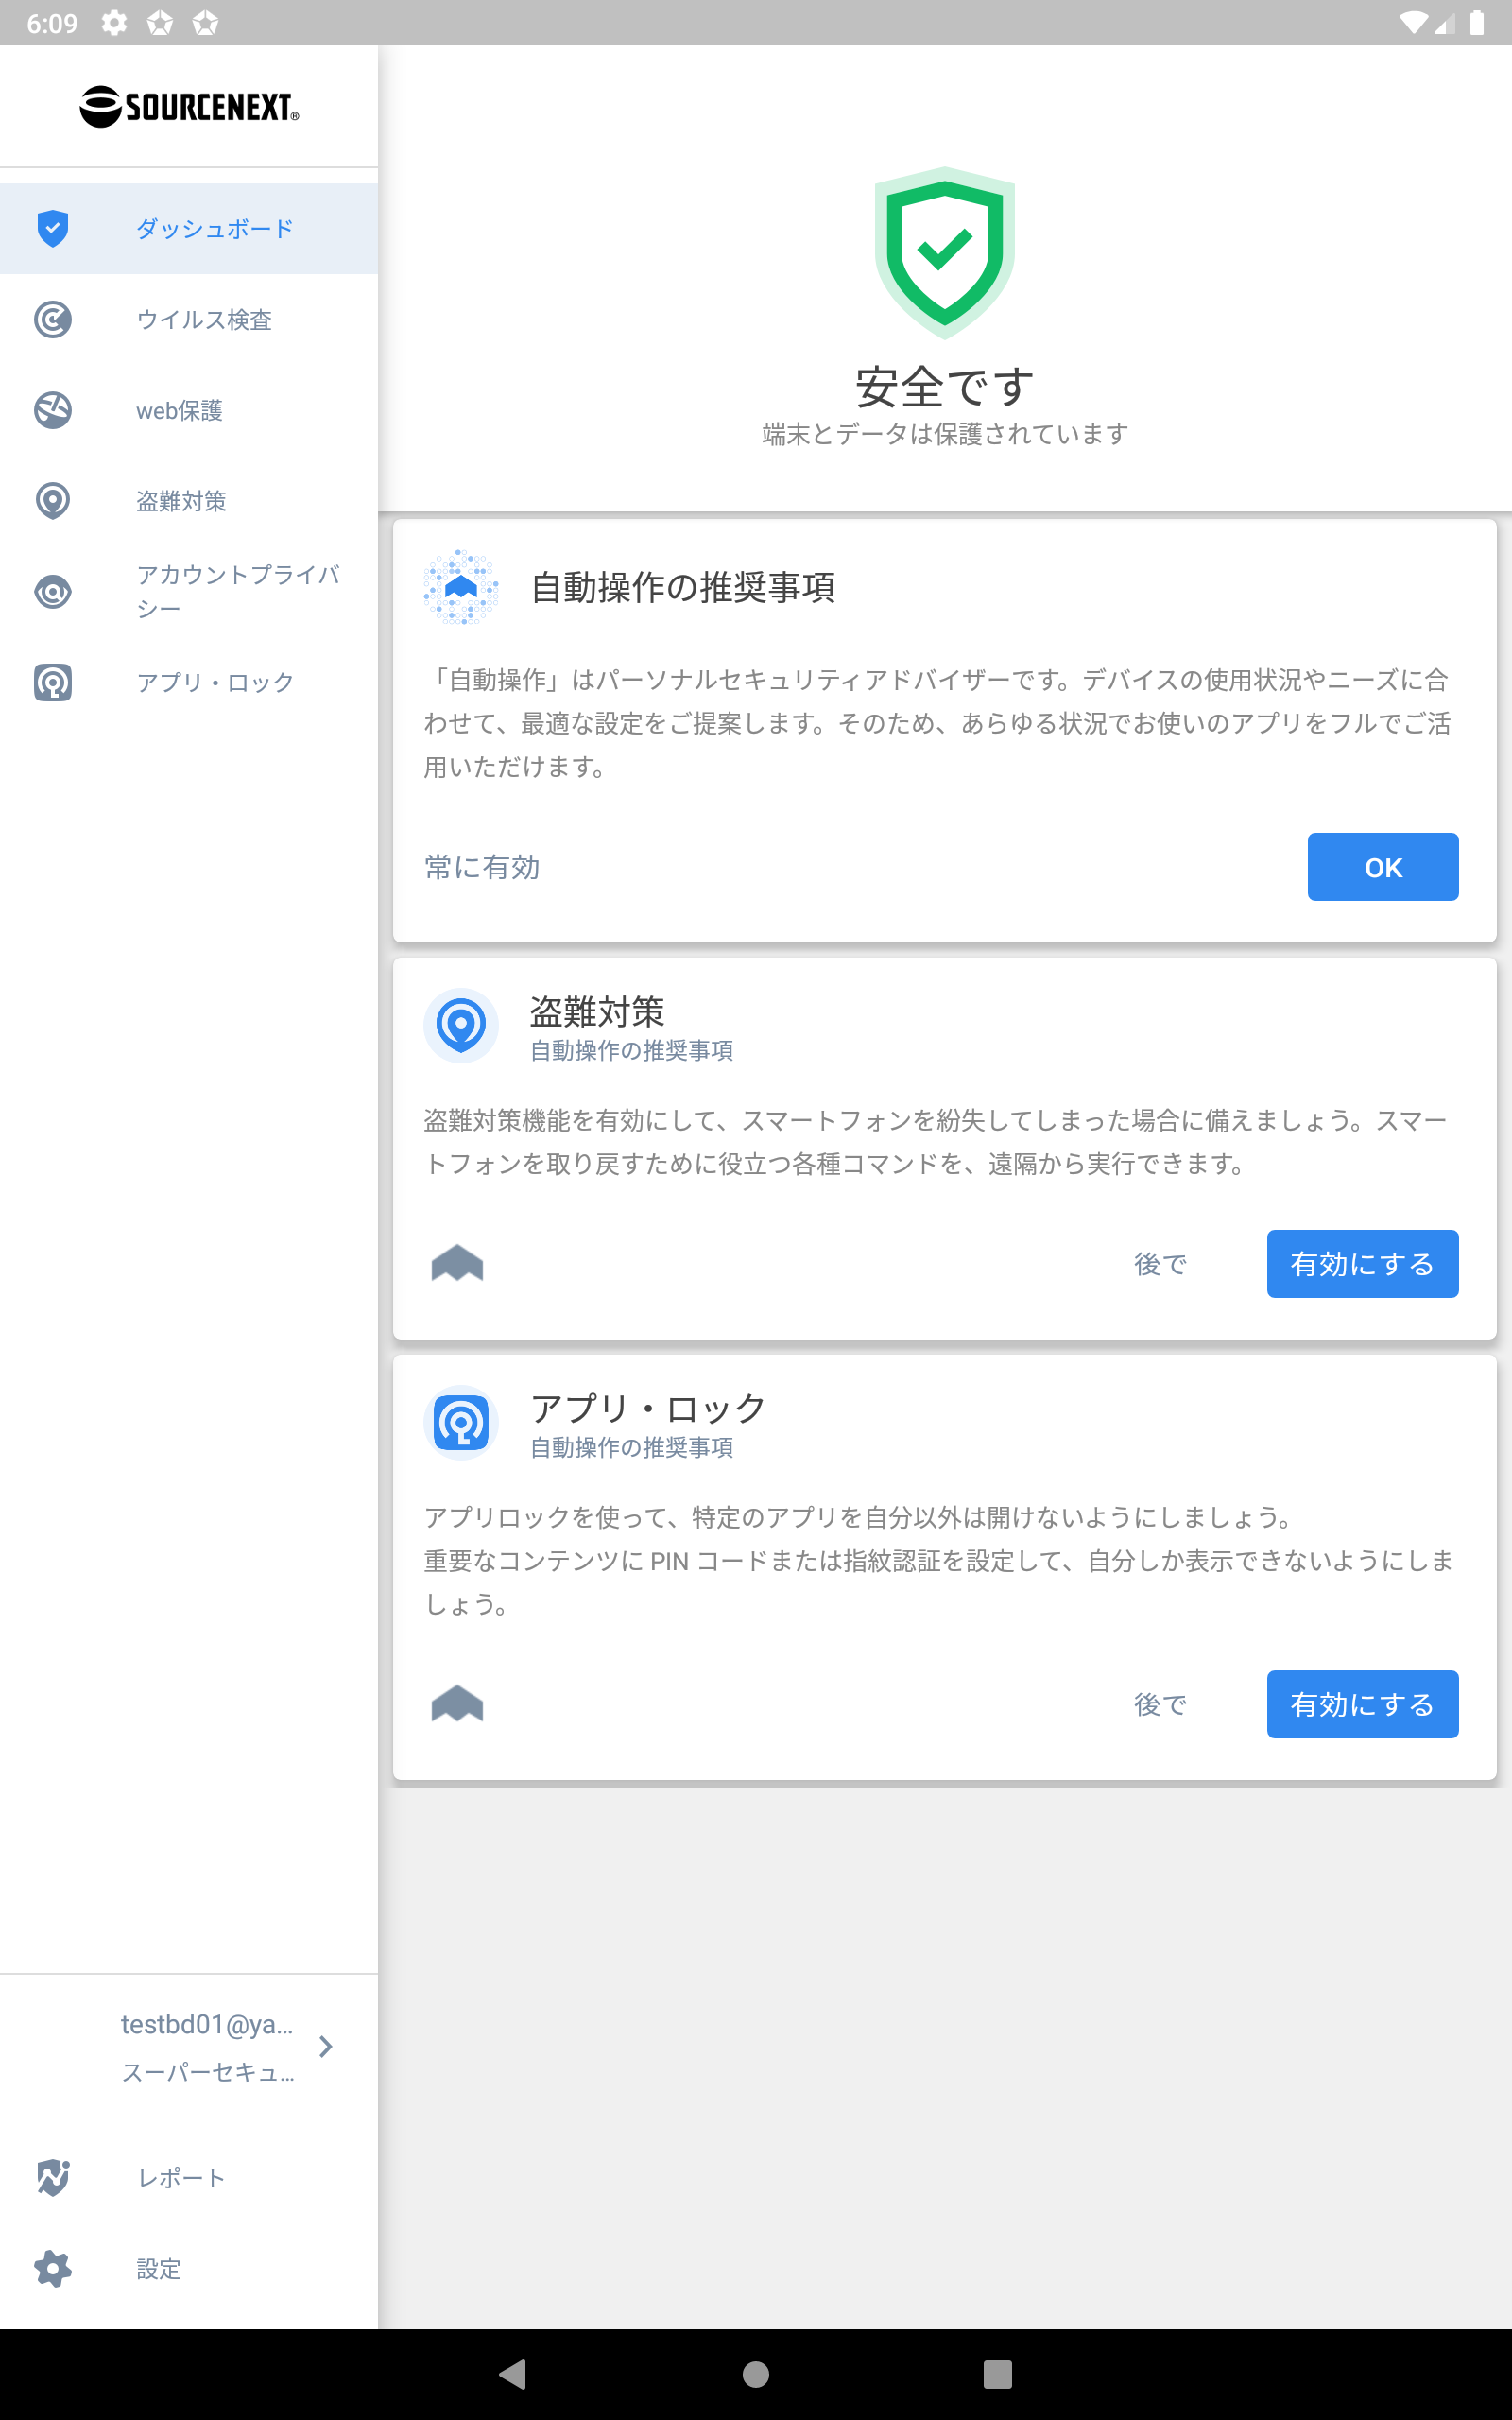
Task: Click the anti-theft location pin sidebar icon
Action: point(53,501)
